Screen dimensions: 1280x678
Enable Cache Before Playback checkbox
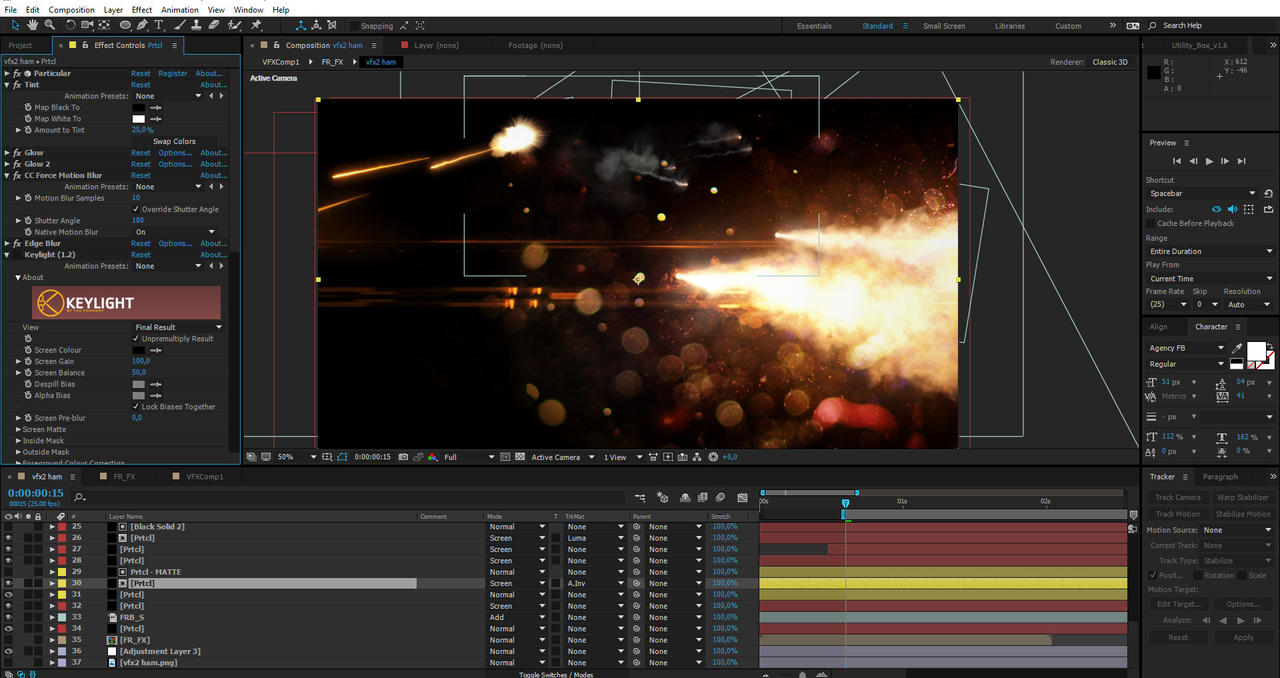click(x=1150, y=223)
